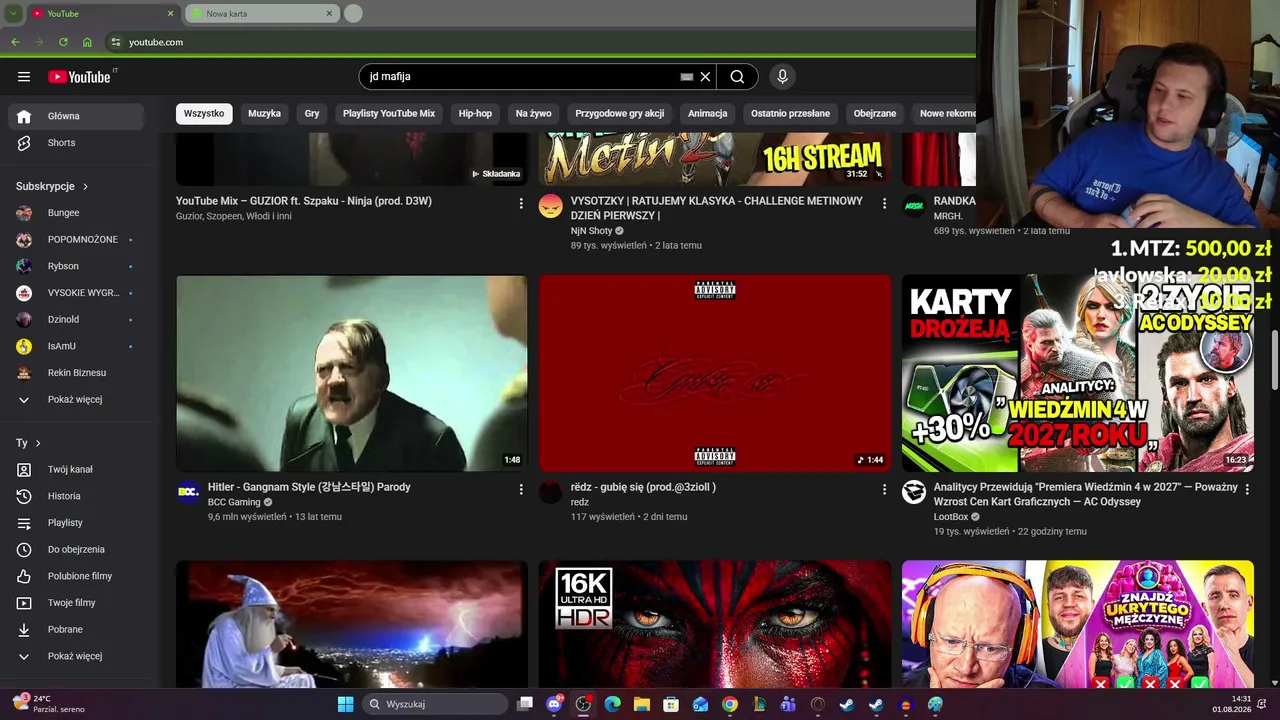
Task: Open more options for Hitler Gangnam Style video
Action: click(521, 489)
